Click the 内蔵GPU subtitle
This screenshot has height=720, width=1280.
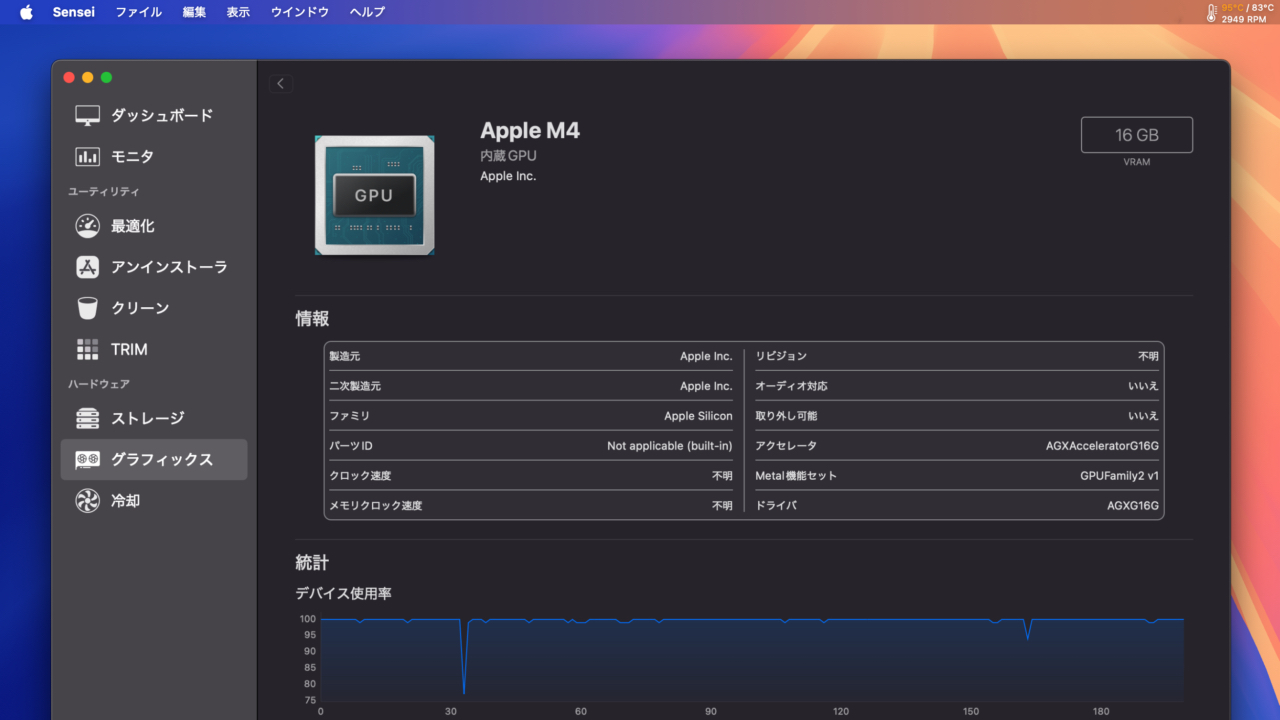point(509,156)
